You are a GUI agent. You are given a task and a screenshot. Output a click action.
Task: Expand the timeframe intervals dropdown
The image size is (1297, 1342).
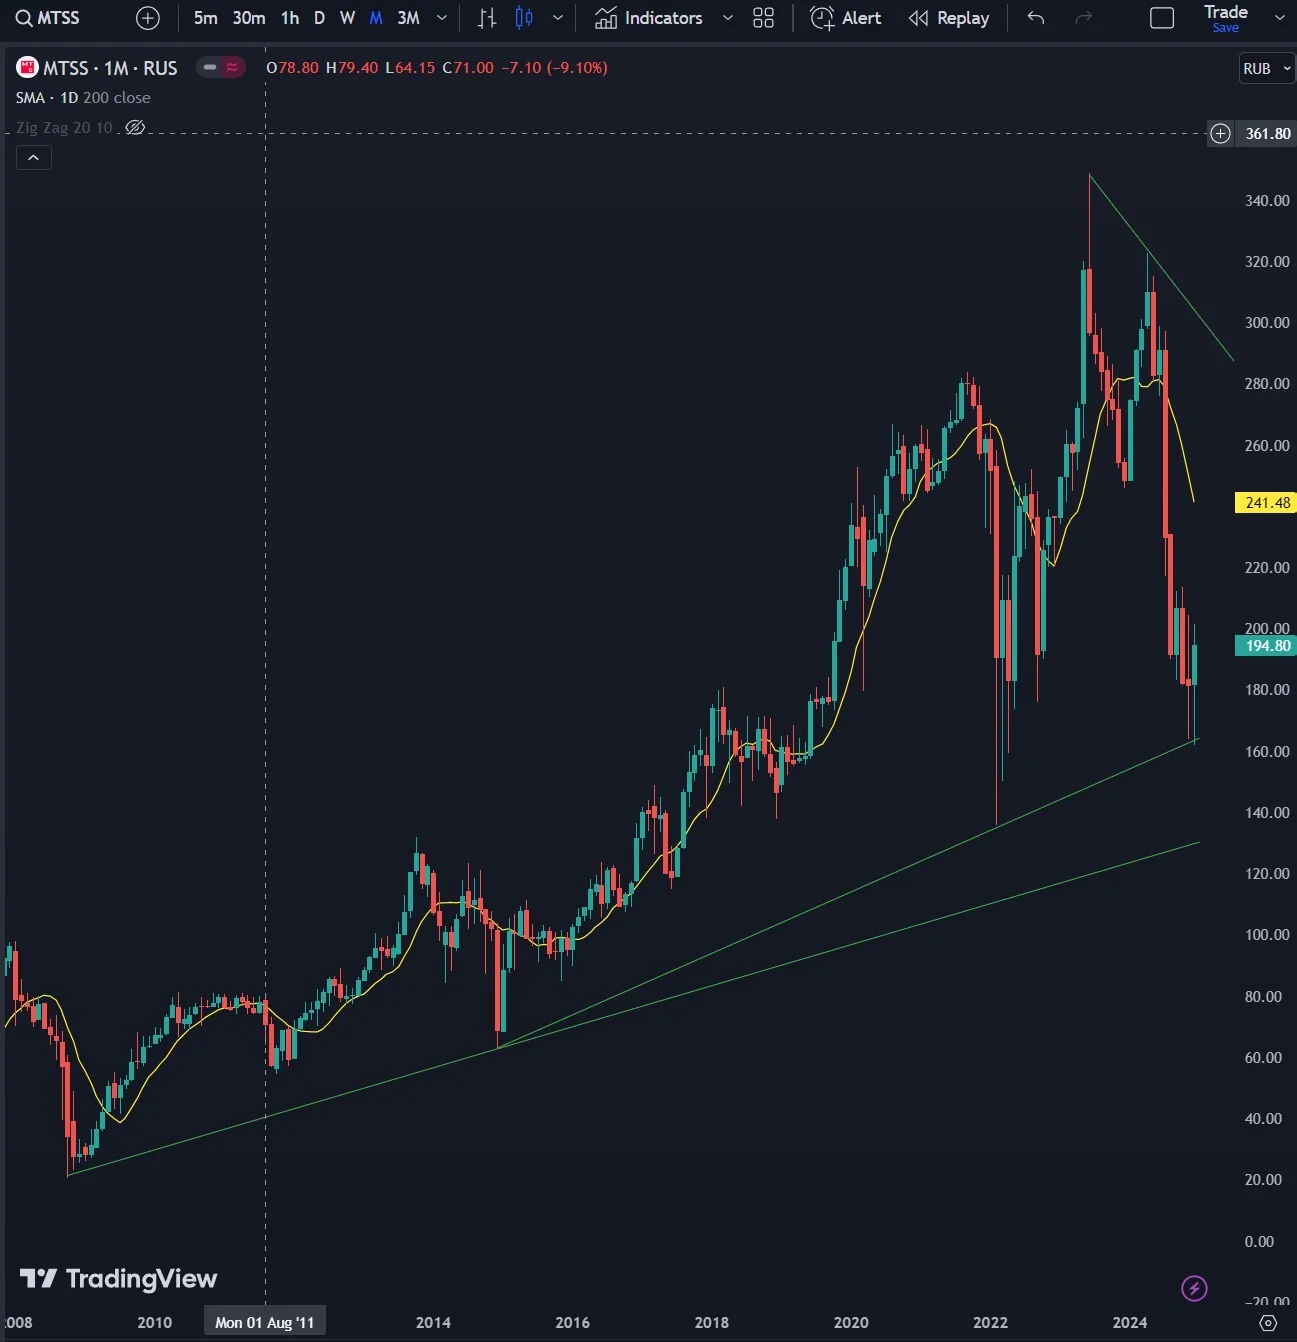pos(442,18)
